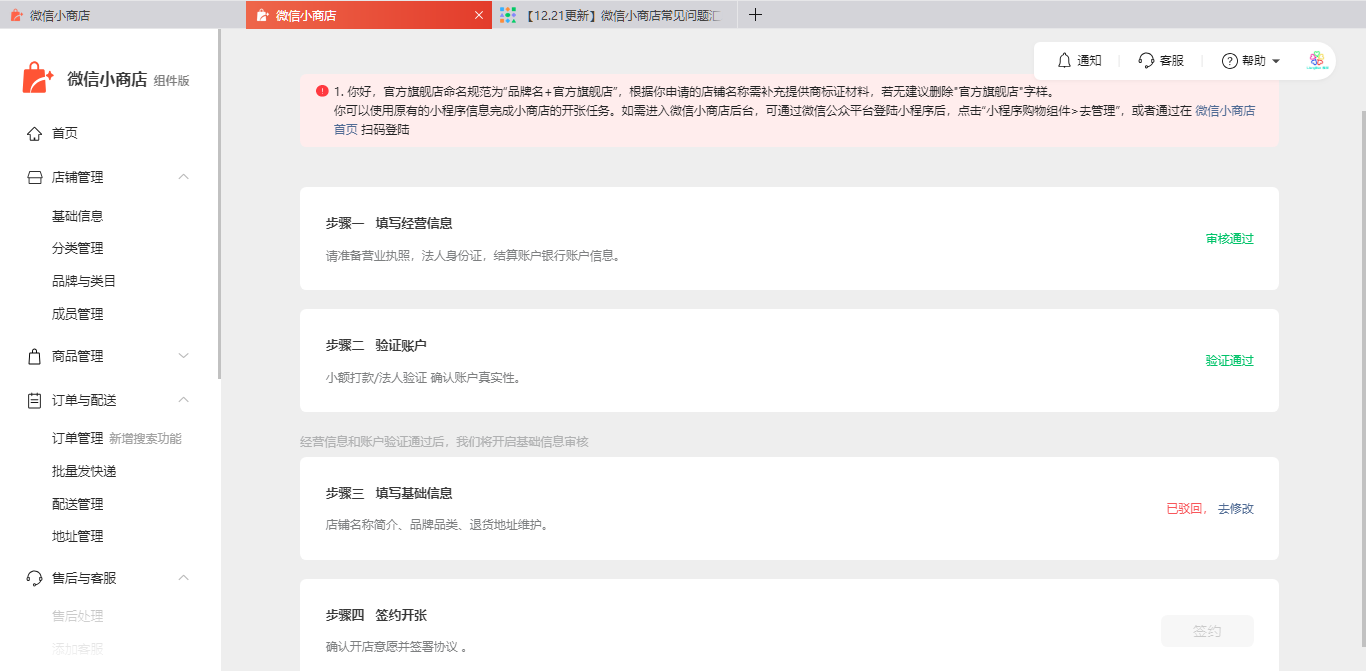Click the 帮助 label in the top bar
The height and width of the screenshot is (671, 1366).
click(x=1254, y=61)
